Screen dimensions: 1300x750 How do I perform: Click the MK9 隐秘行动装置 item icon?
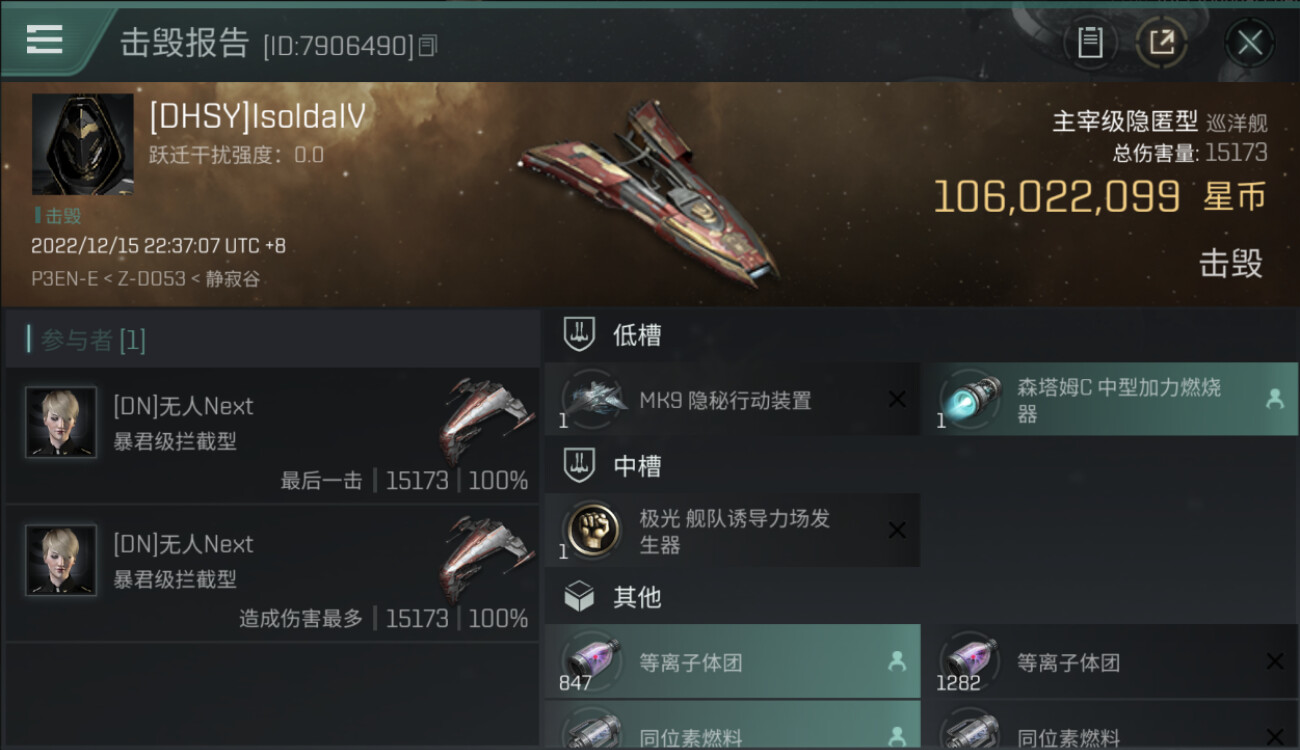(595, 399)
